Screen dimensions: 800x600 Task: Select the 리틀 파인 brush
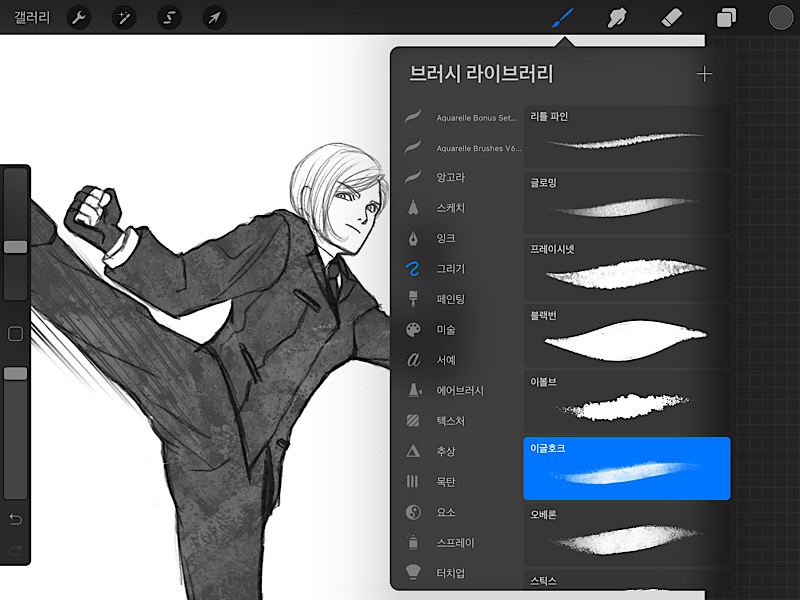tap(627, 137)
